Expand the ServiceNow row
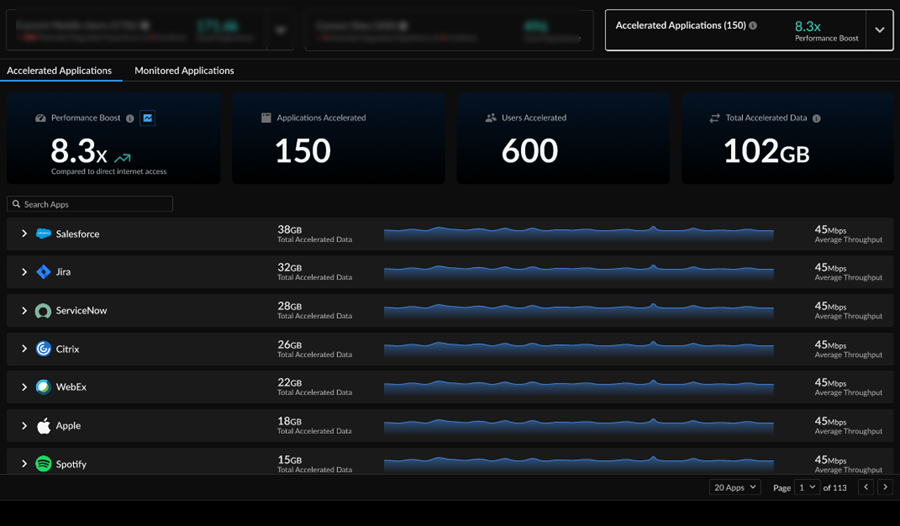The height and width of the screenshot is (526, 900). 24,311
